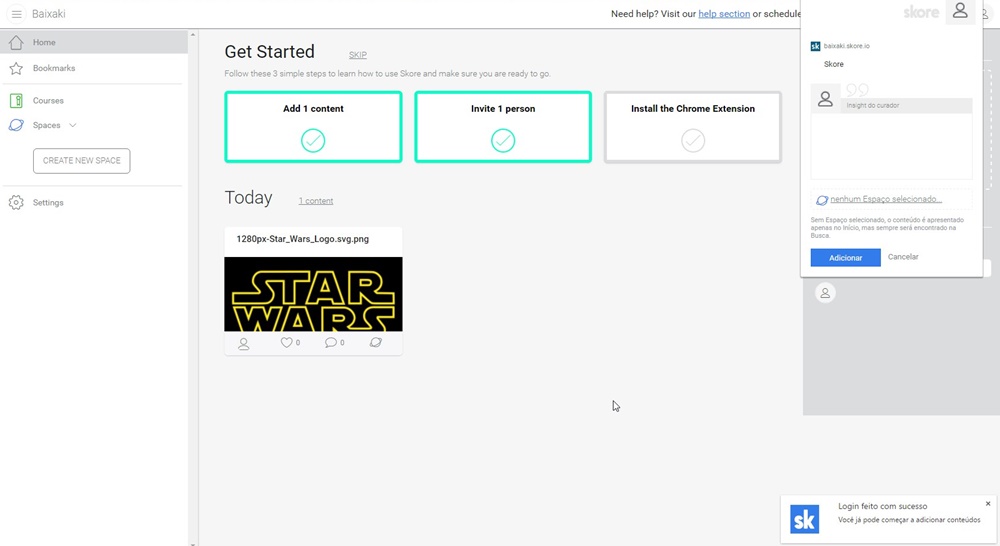Click the comment bubble icon on the card
This screenshot has height=546, width=1000.
[x=331, y=342]
